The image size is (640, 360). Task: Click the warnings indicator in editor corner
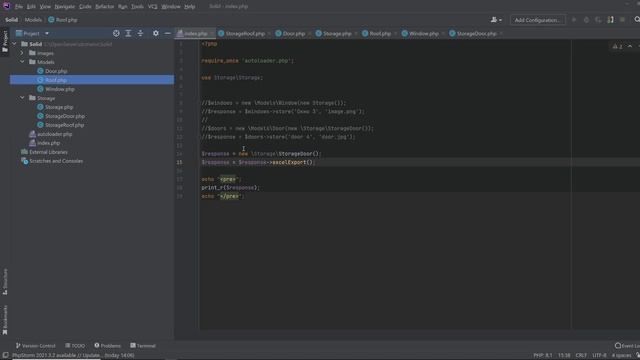click(618, 47)
